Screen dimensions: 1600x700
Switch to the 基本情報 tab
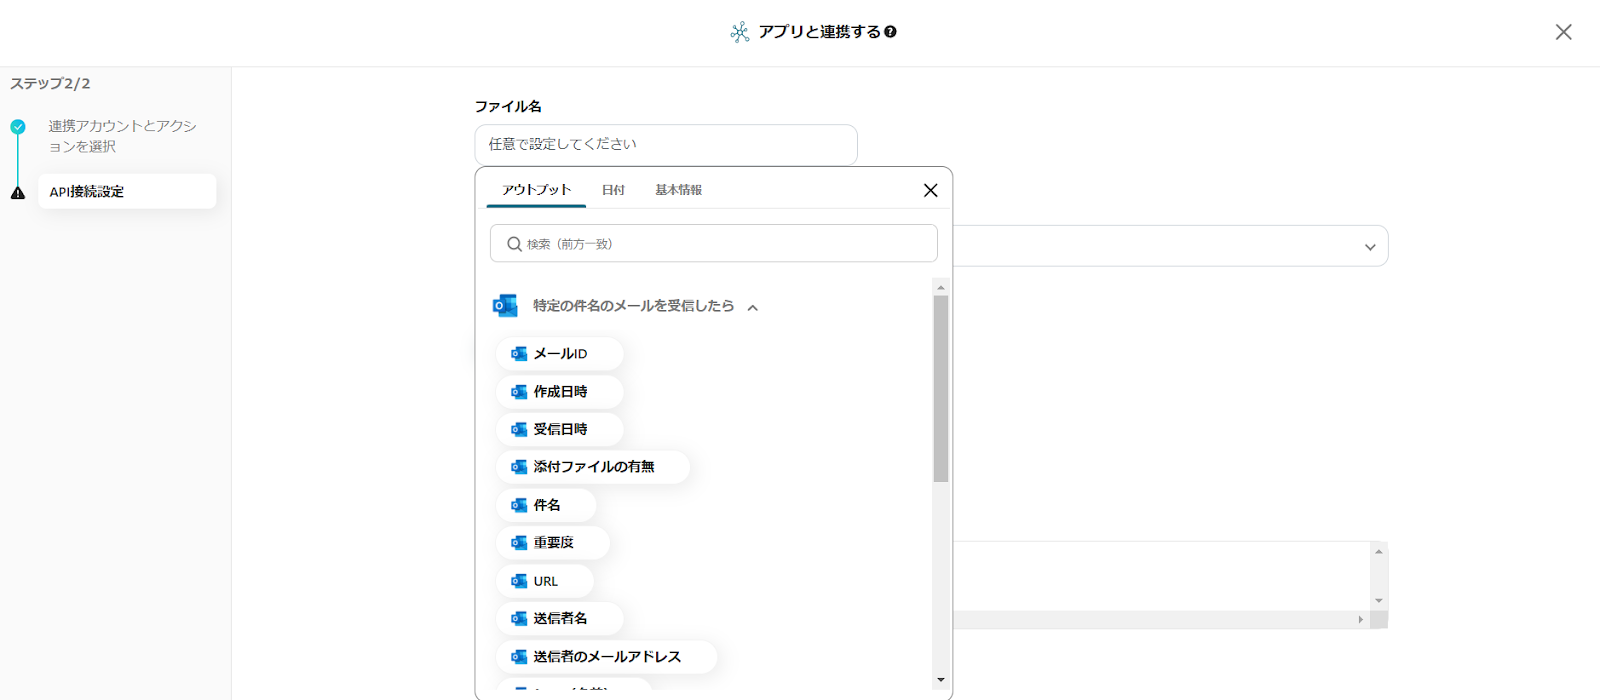point(678,190)
